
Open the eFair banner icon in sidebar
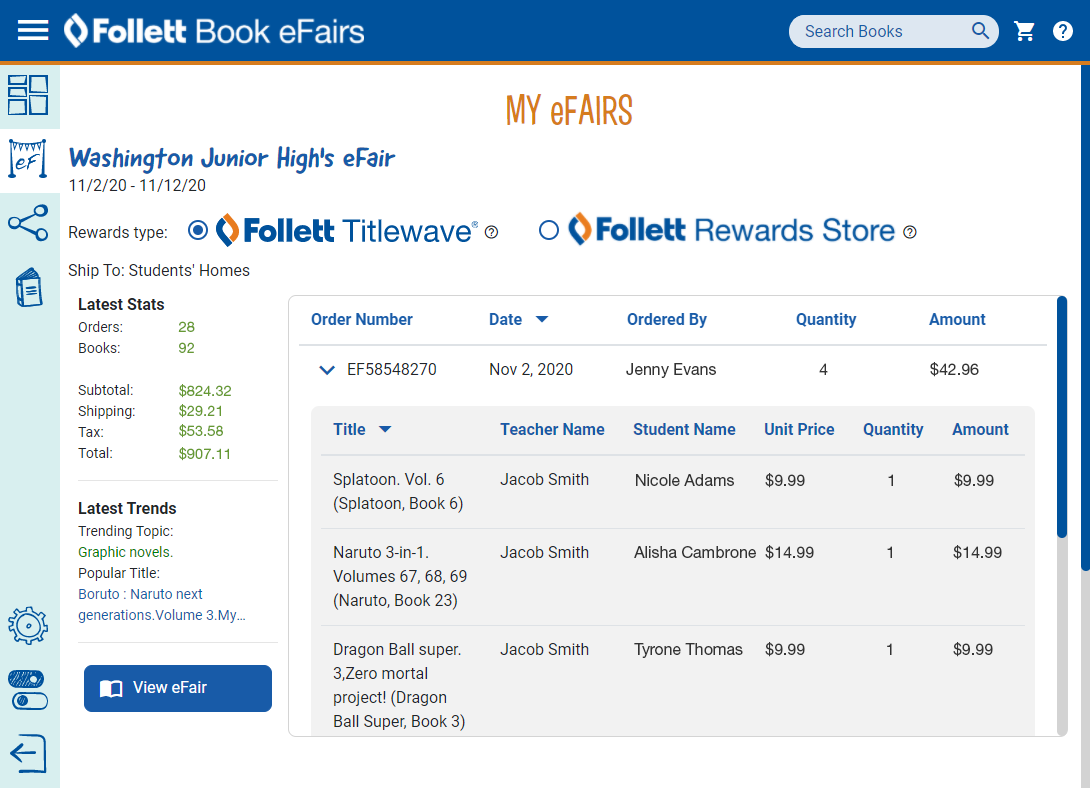[29, 158]
